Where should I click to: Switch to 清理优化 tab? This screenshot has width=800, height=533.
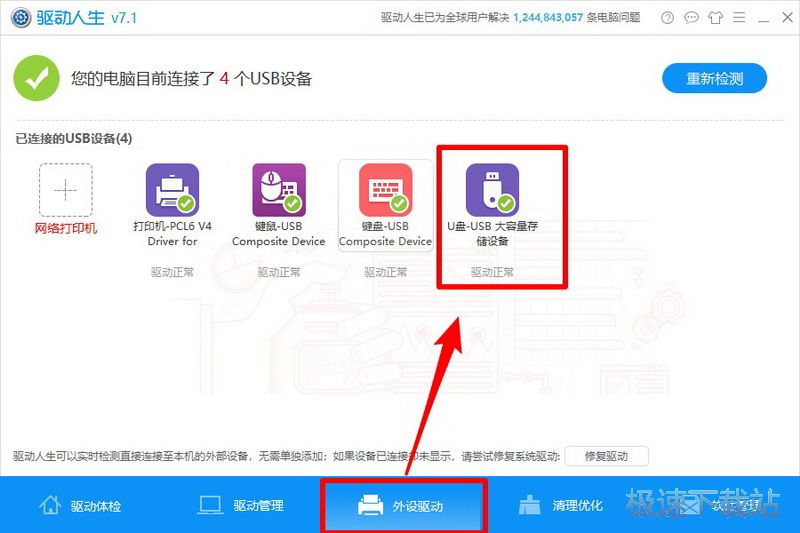(561, 505)
